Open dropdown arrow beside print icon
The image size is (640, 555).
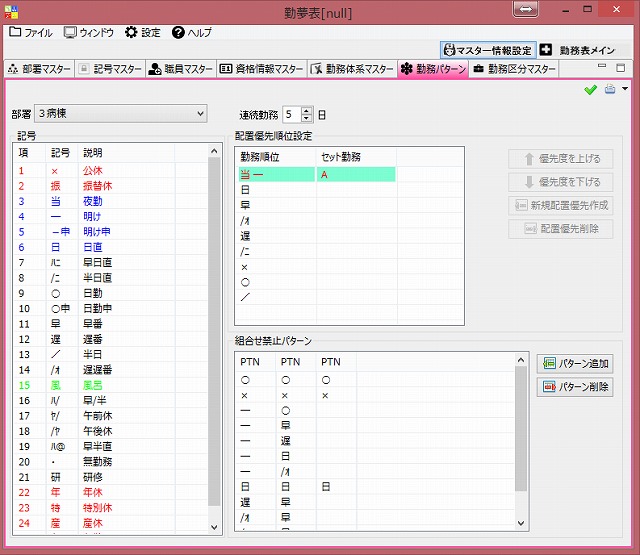625,89
